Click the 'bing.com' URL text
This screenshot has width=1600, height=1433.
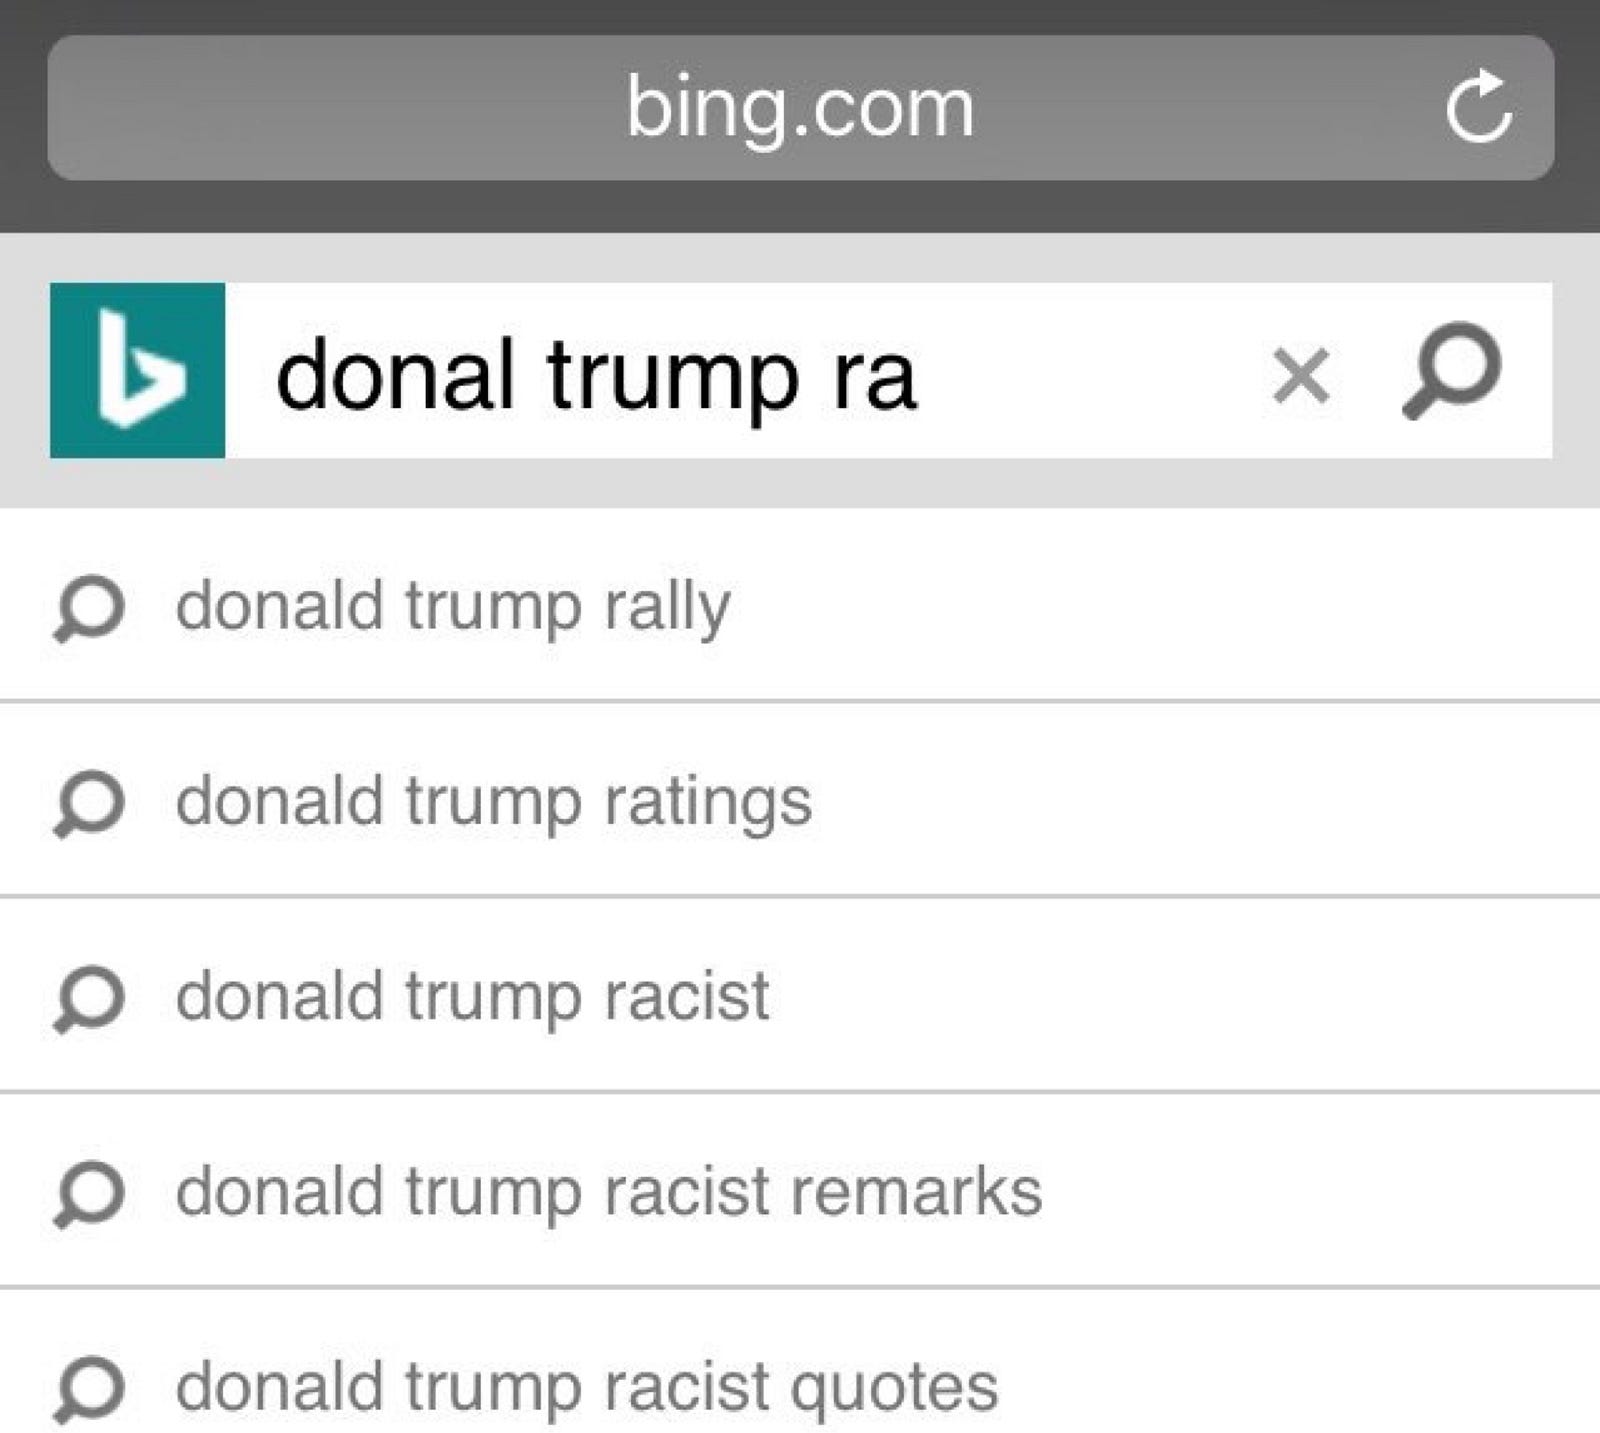coord(800,108)
